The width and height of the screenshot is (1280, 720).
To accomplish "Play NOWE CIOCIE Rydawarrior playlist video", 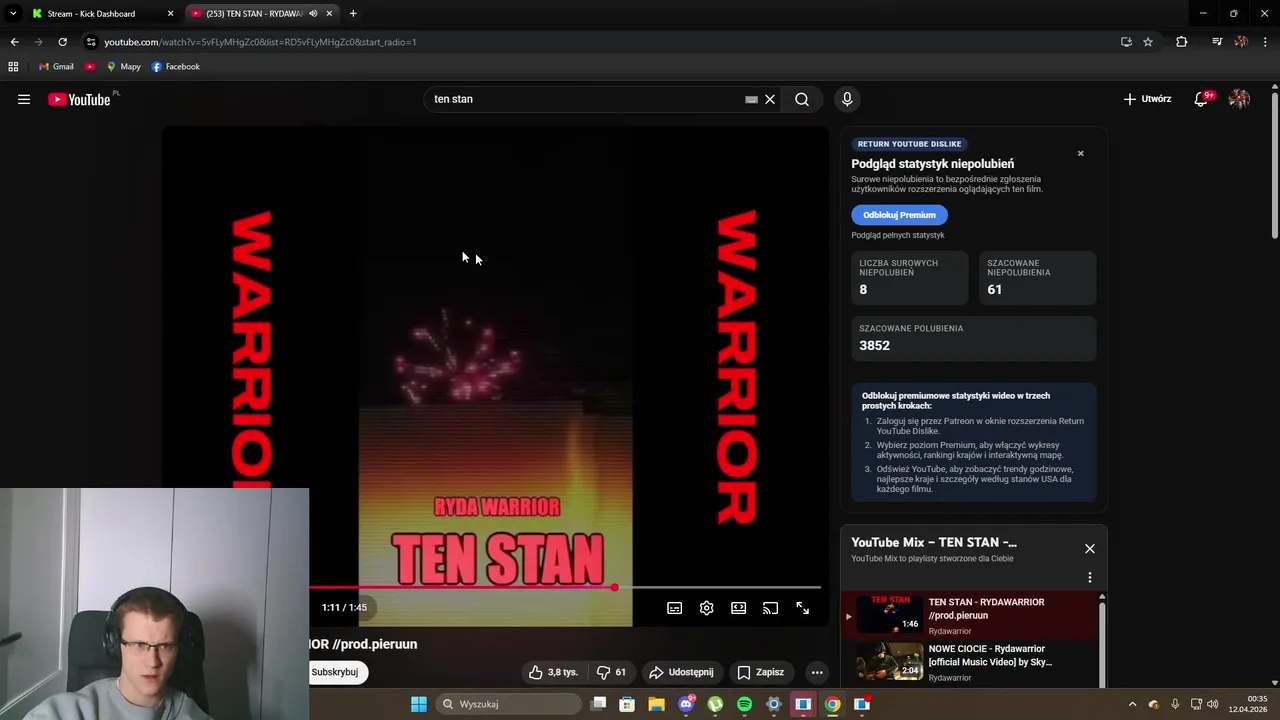I will (970, 661).
